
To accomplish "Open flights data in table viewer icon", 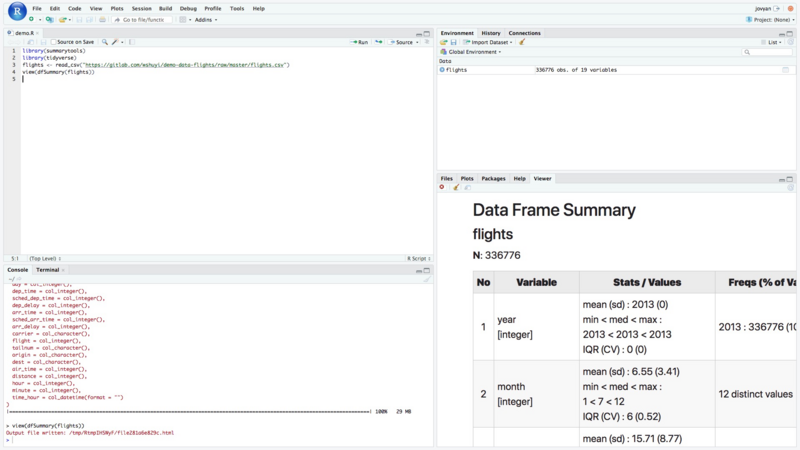I will click(785, 70).
